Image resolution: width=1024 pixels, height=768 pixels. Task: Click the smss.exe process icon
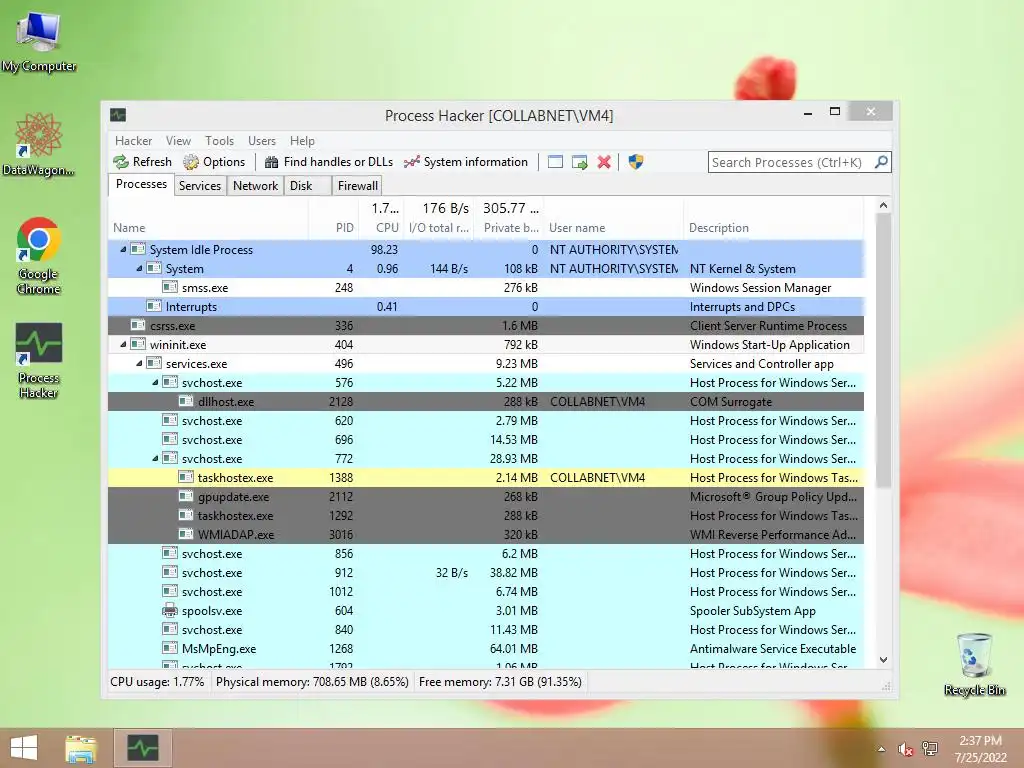170,287
